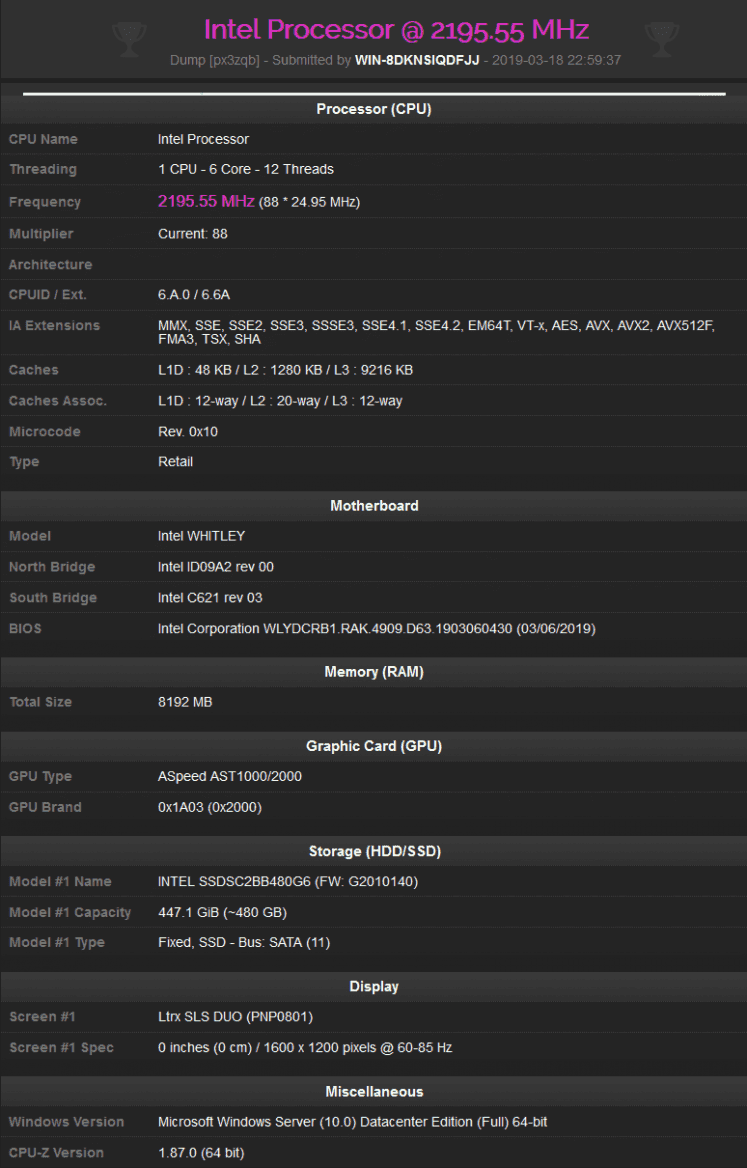Select storage type Fixed, SSD - Bus: SATA
747x1168 pixels.
[244, 942]
